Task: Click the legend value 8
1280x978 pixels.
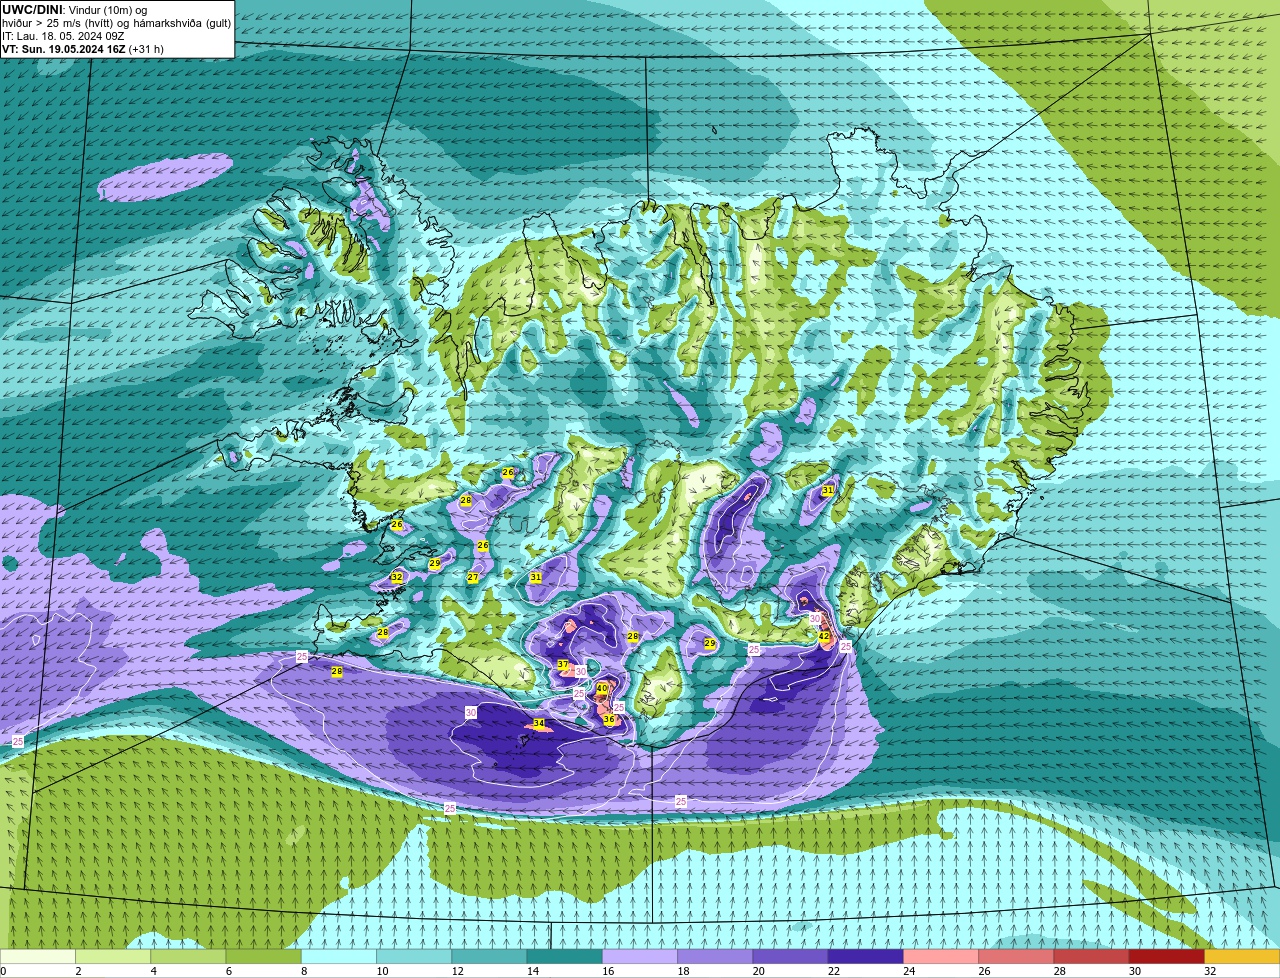Action: (302, 971)
